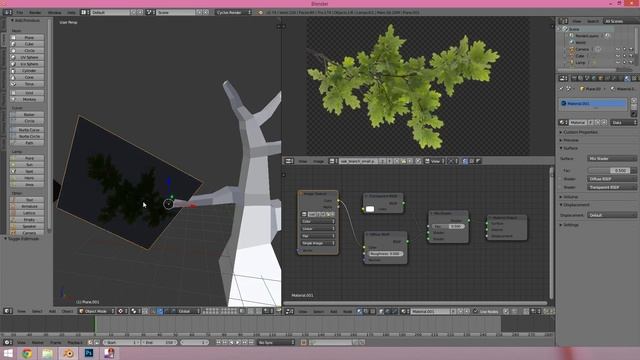This screenshot has height=360, width=640.
Task: Open the Transparent BSDF shader dropdown
Action: [612, 187]
